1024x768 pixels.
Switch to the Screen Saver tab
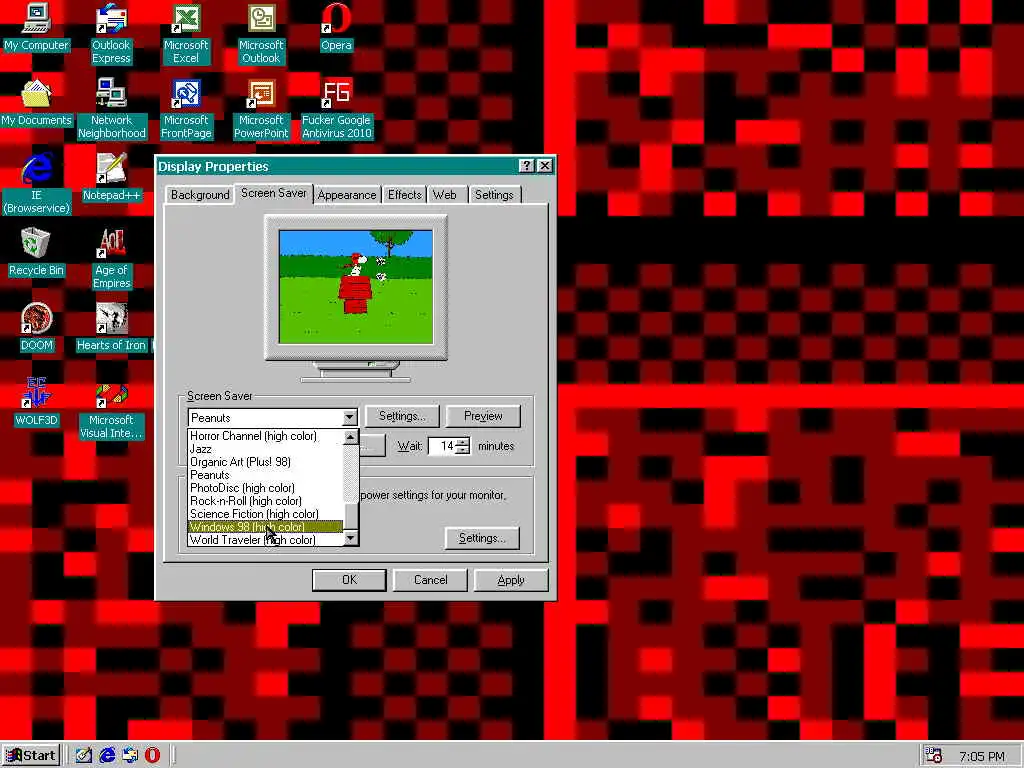click(x=274, y=193)
